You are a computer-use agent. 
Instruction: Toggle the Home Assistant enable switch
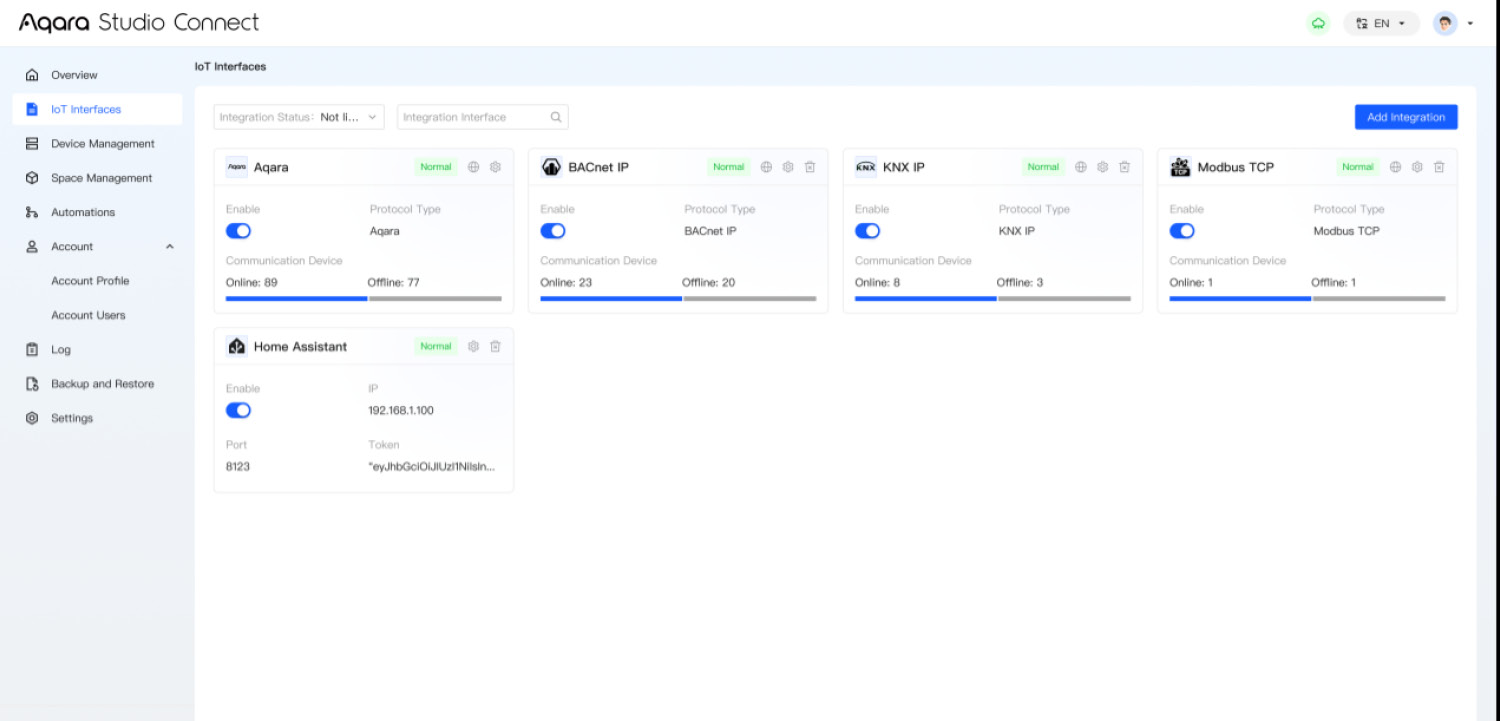click(x=238, y=410)
